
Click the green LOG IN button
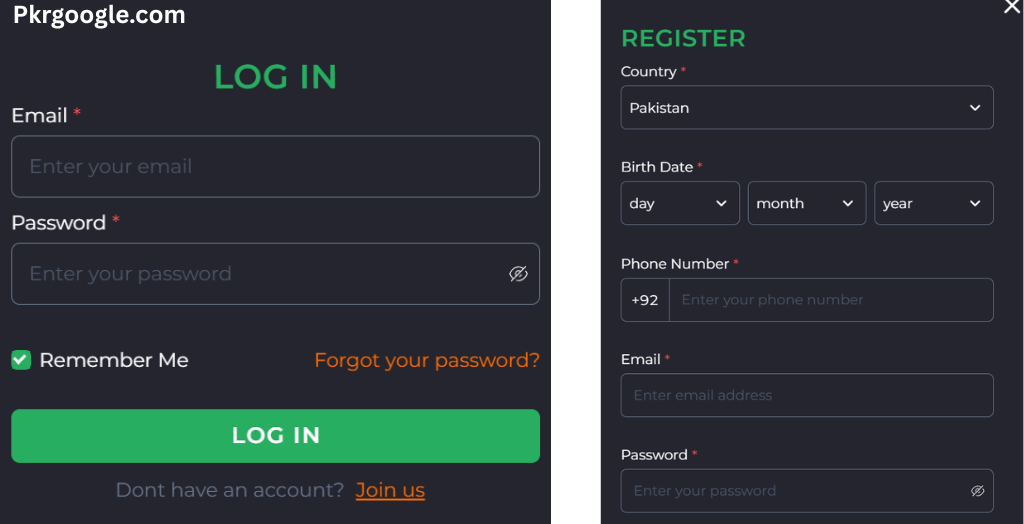click(275, 436)
